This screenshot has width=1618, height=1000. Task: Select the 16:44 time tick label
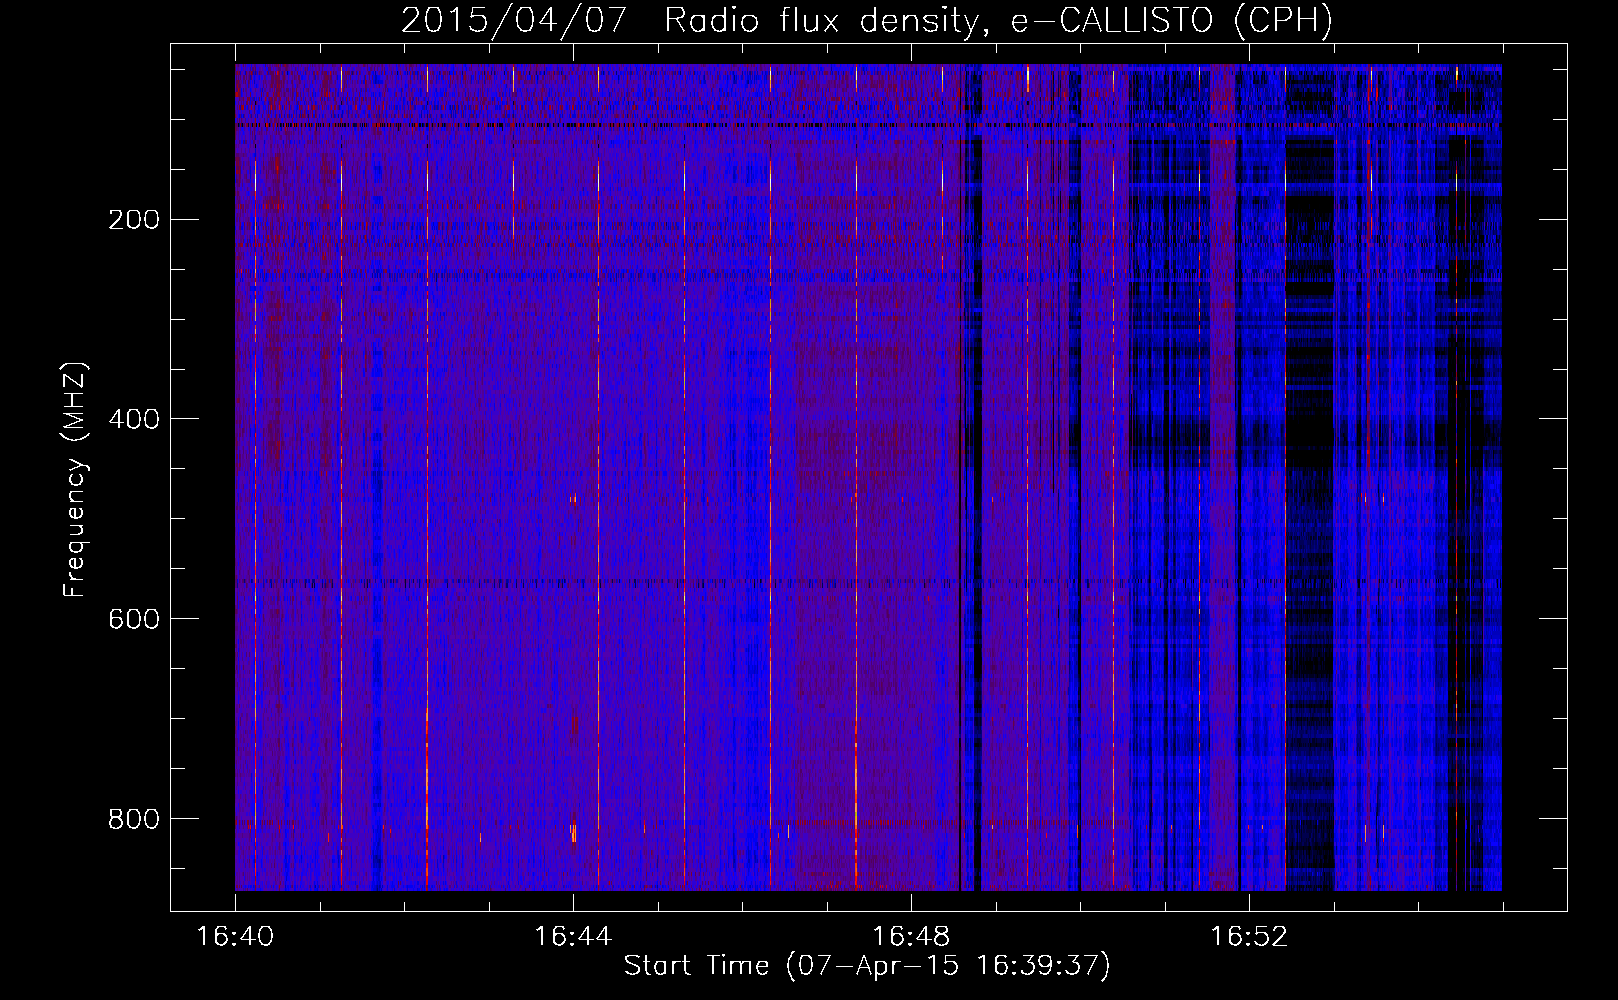pyautogui.click(x=573, y=937)
